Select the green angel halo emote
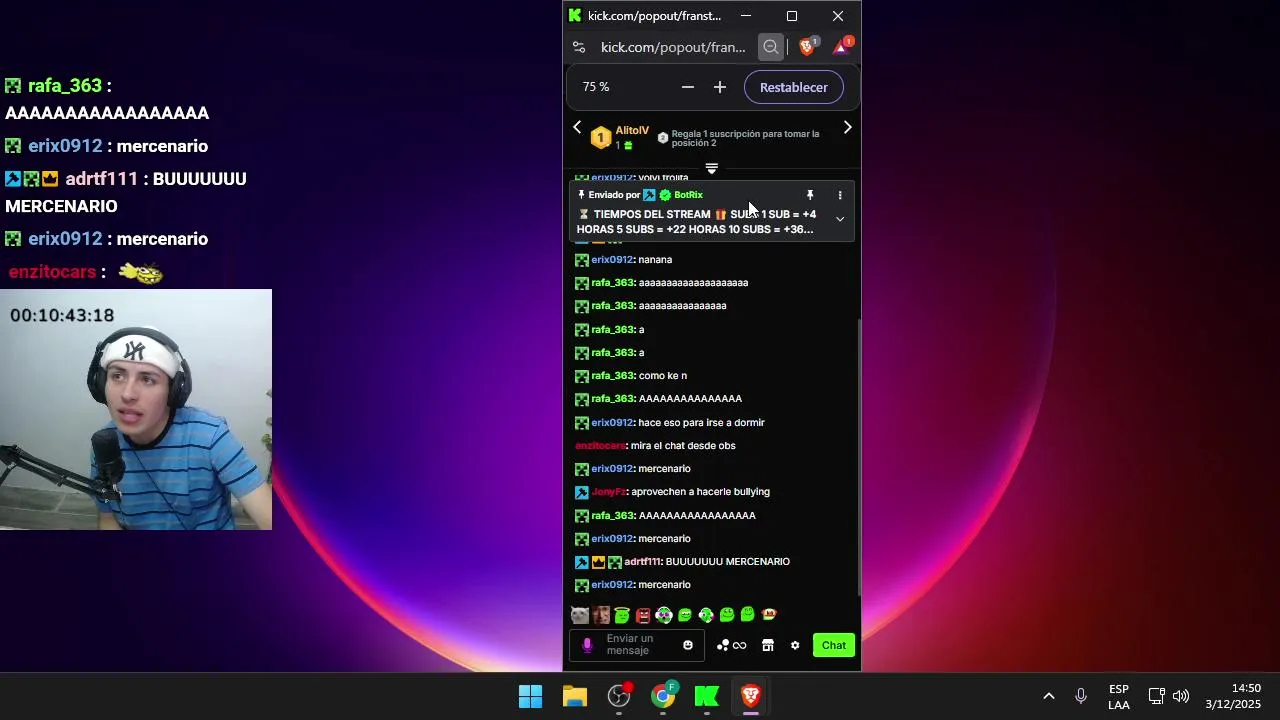 (622, 615)
